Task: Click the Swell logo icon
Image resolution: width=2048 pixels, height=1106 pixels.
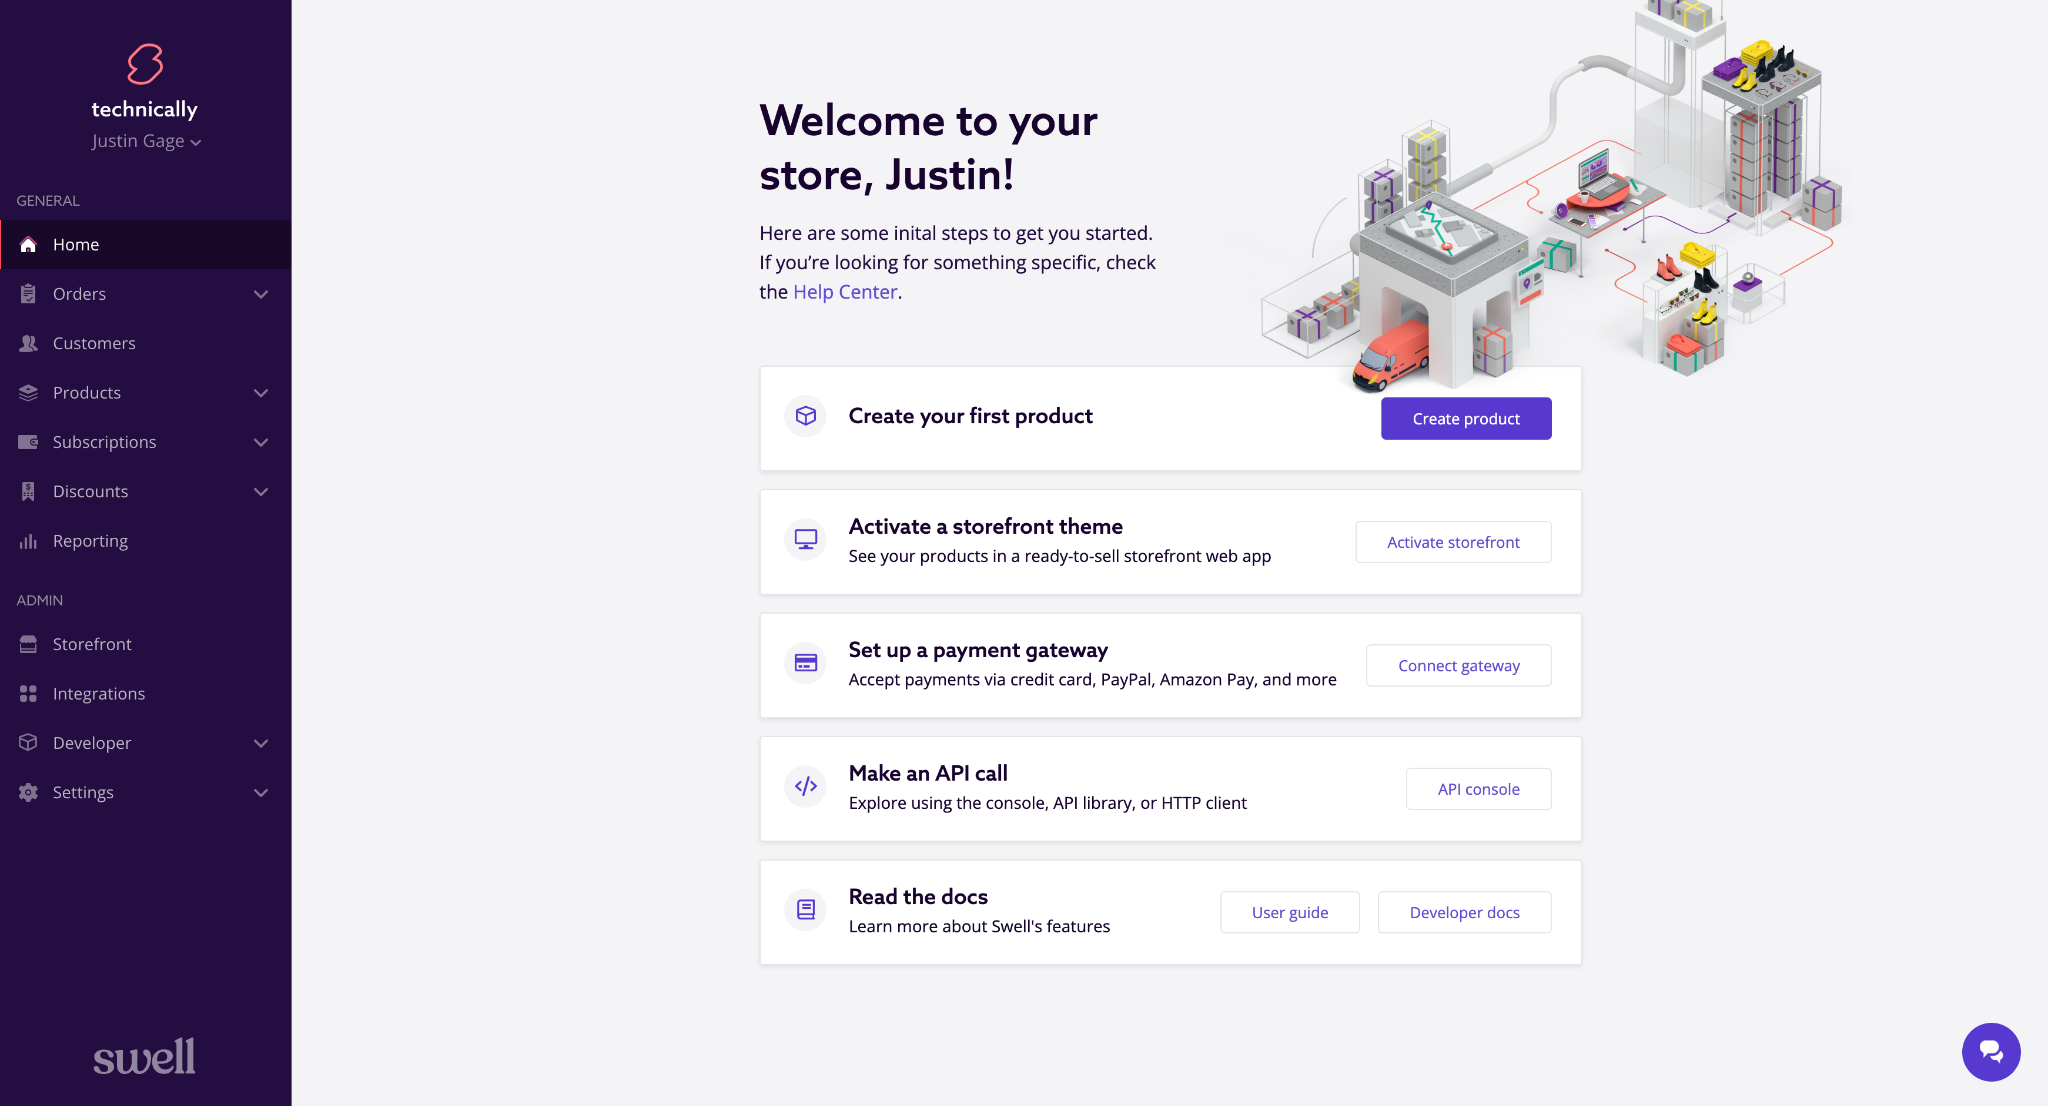Action: tap(146, 64)
